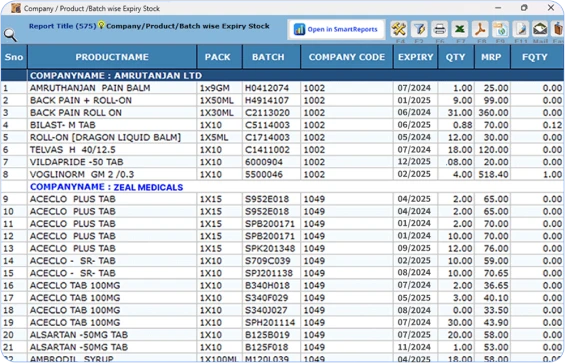Image resolution: width=566 pixels, height=363 pixels.
Task: Sort by Sno column header
Action: (x=14, y=57)
